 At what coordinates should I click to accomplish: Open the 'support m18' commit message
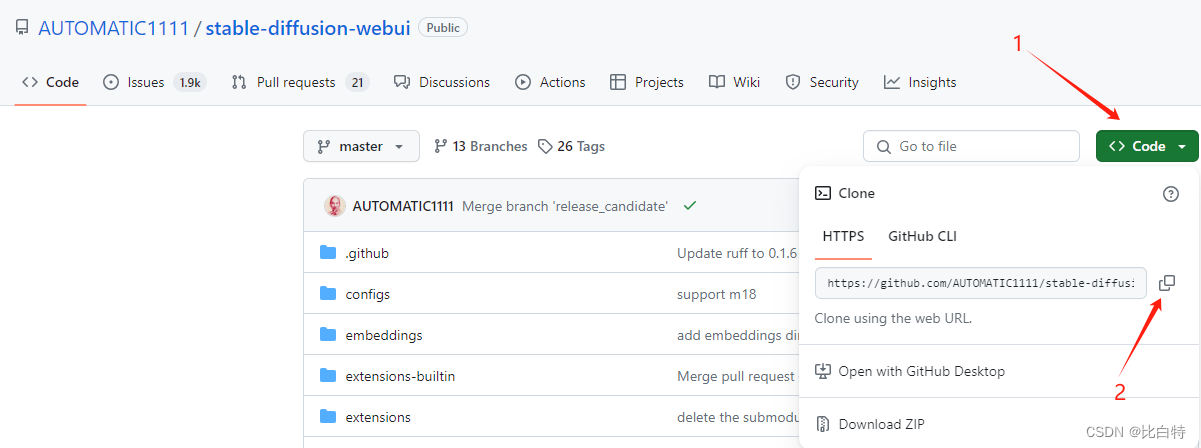(715, 294)
